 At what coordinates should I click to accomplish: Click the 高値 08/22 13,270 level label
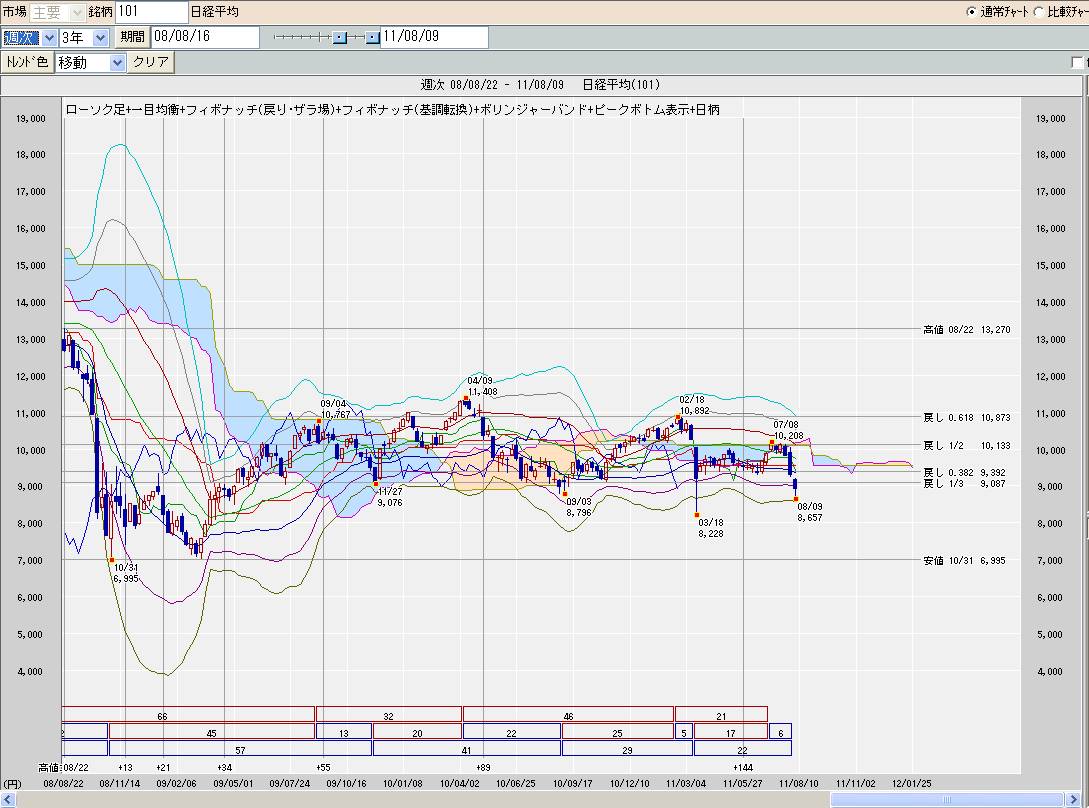pyautogui.click(x=967, y=330)
